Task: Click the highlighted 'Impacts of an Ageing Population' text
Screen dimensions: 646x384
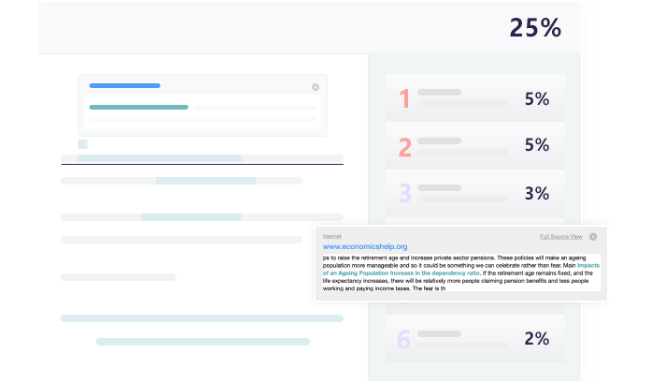Action: click(461, 269)
